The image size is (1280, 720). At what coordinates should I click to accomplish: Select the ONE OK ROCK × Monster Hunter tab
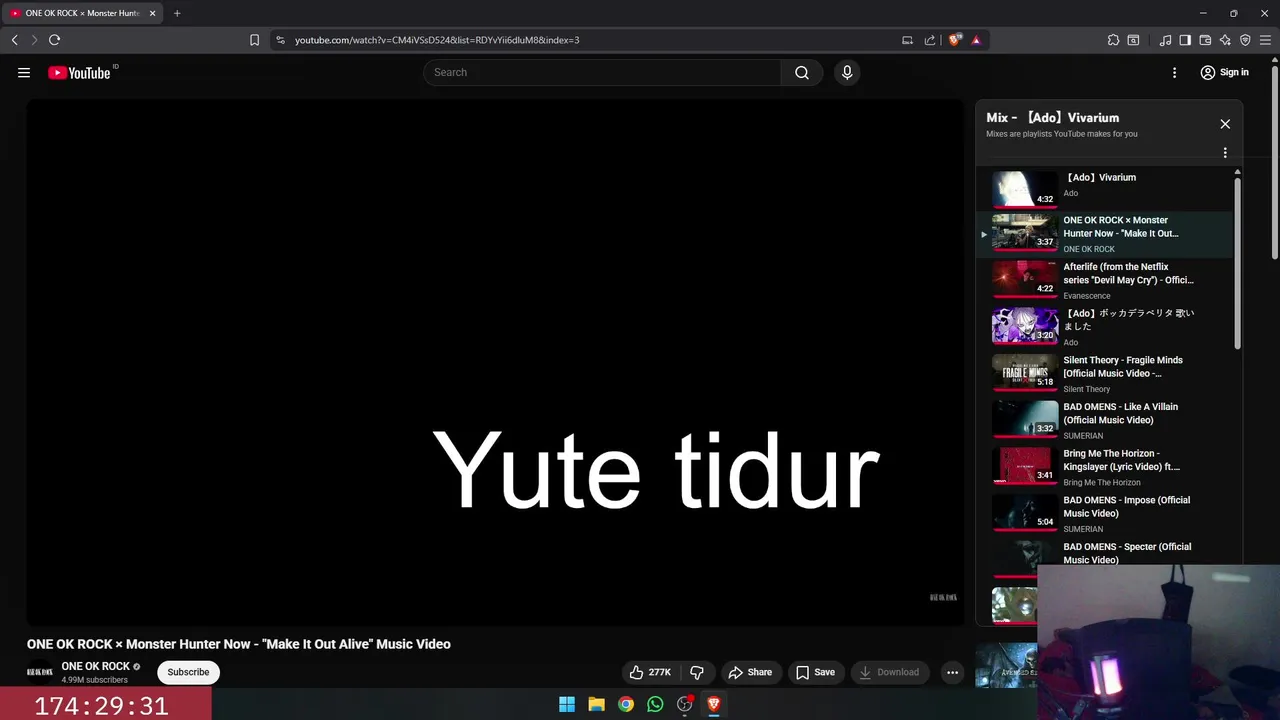(82, 13)
